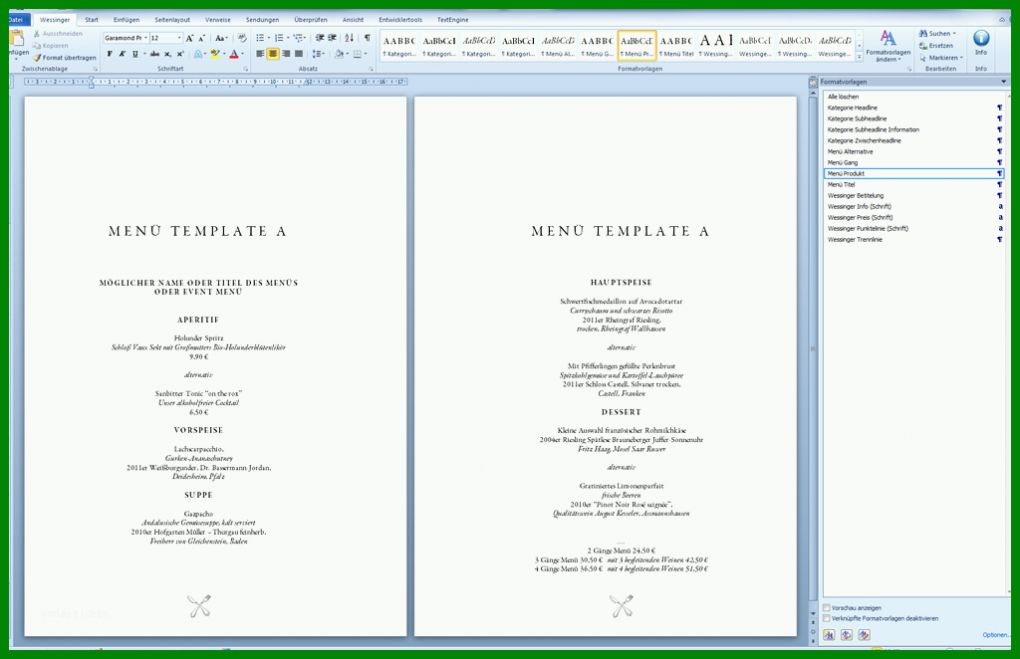Image resolution: width=1020 pixels, height=659 pixels.
Task: Select Menü Titel style in ribbon gallery
Action: coord(677,46)
